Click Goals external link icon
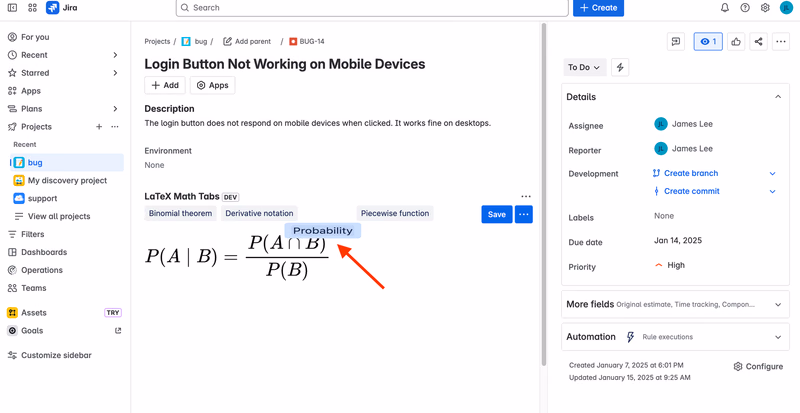800x413 pixels. point(118,330)
